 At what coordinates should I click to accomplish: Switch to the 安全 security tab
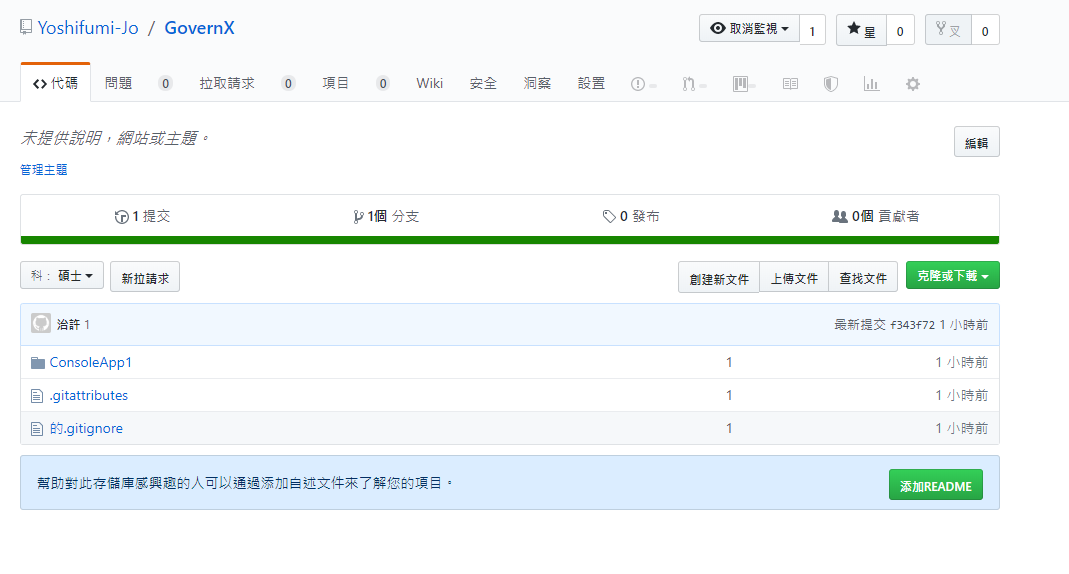pos(483,83)
